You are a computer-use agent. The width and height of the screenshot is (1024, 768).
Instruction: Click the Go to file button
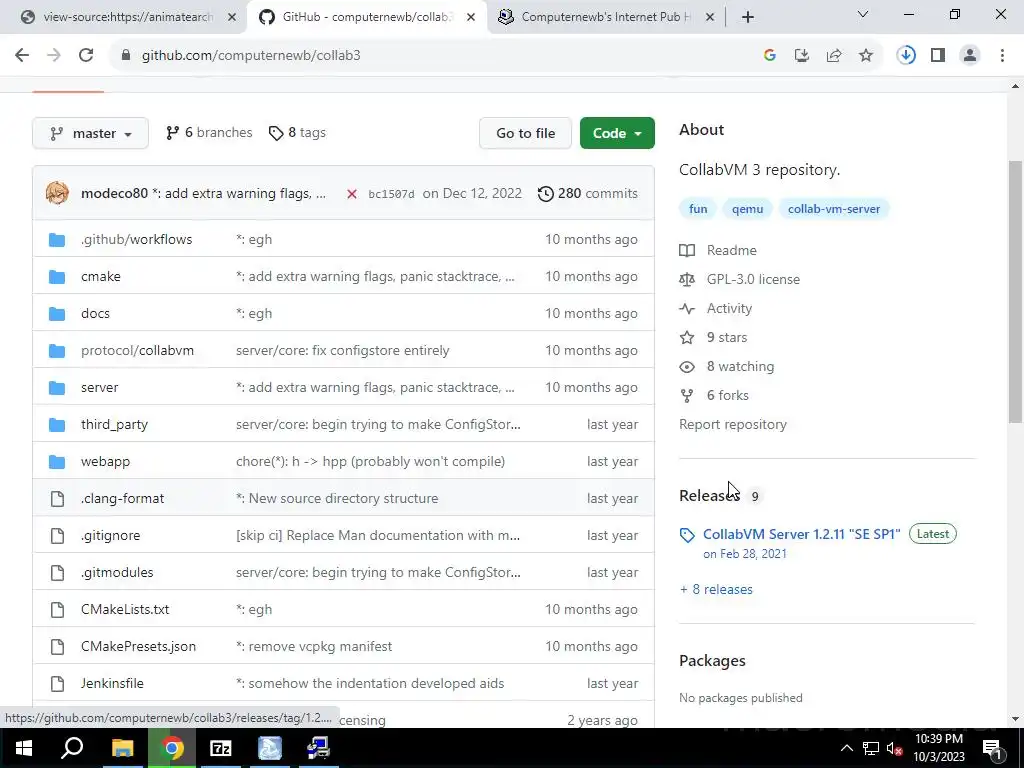pos(525,133)
